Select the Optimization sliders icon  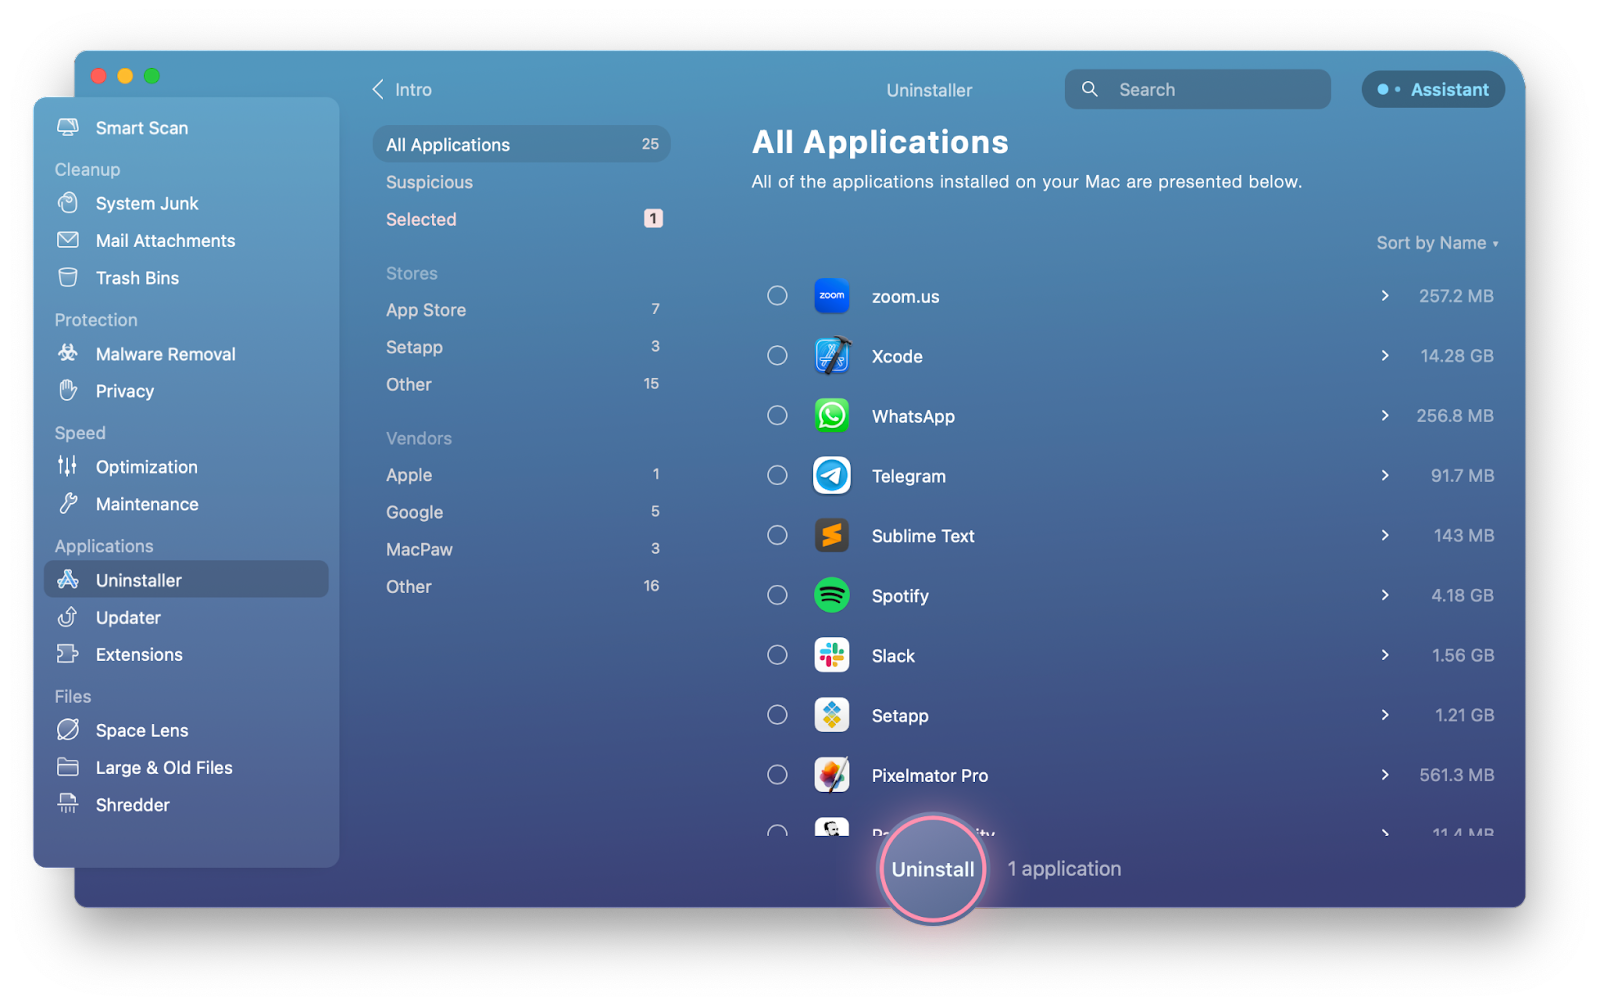pyautogui.click(x=68, y=466)
